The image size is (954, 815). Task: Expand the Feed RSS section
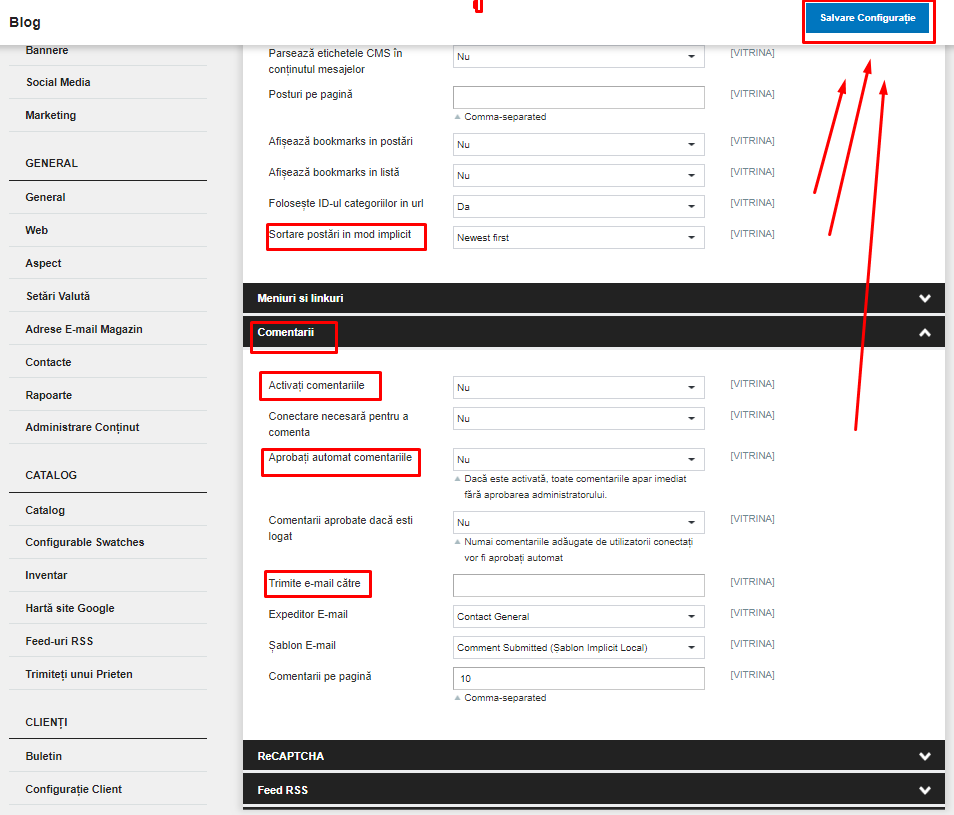594,789
